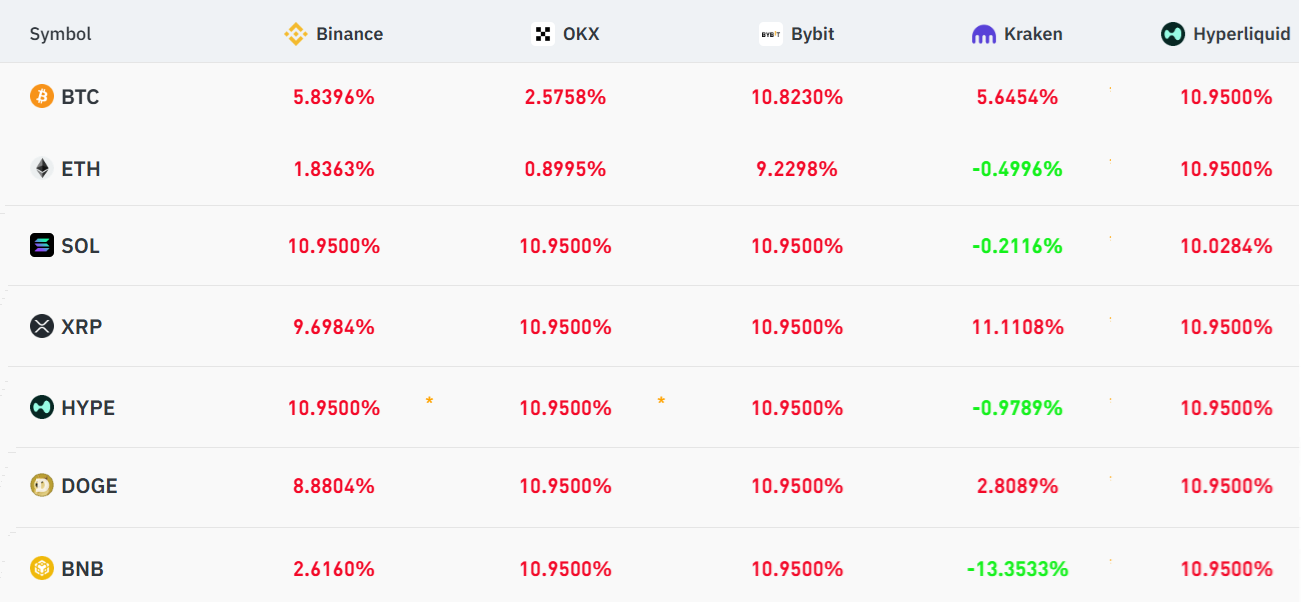
Task: Click the BNB coin icon
Action: click(x=41, y=569)
